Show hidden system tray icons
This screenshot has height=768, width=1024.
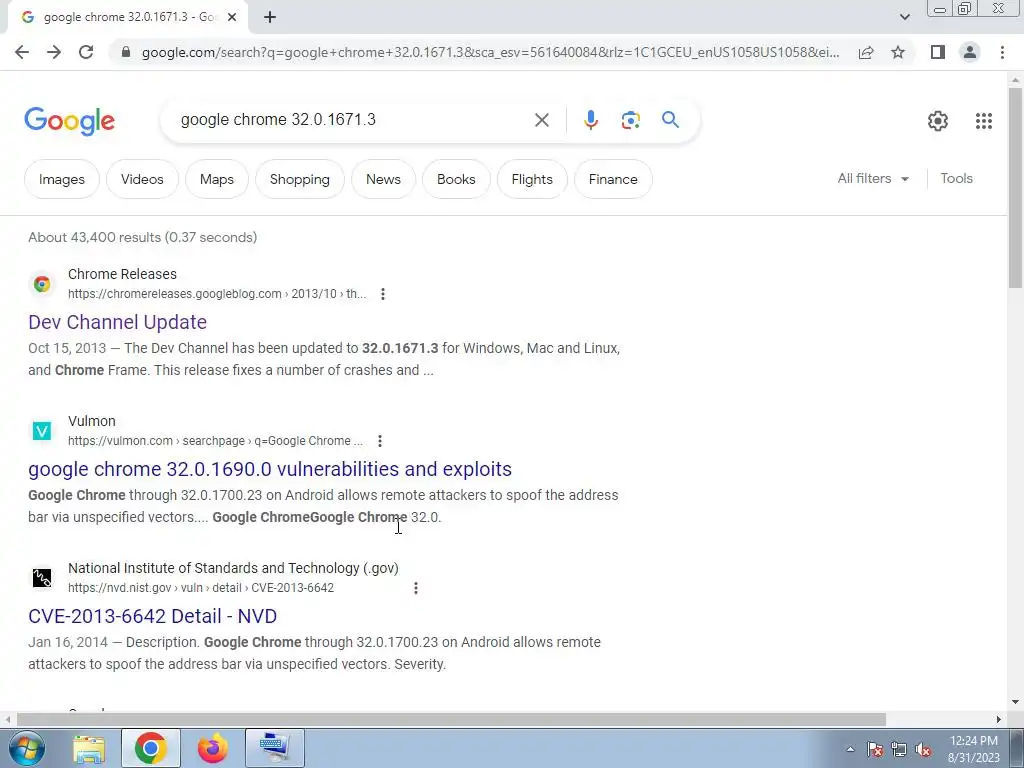click(850, 749)
